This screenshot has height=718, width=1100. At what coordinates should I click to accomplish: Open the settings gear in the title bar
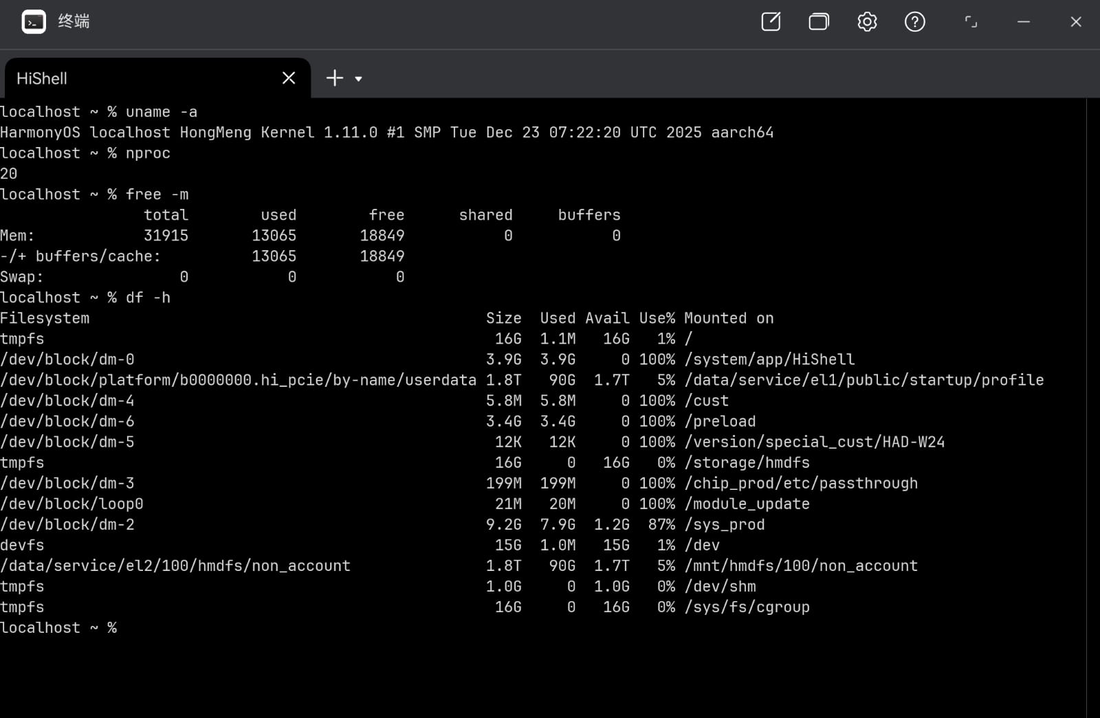tap(866, 21)
